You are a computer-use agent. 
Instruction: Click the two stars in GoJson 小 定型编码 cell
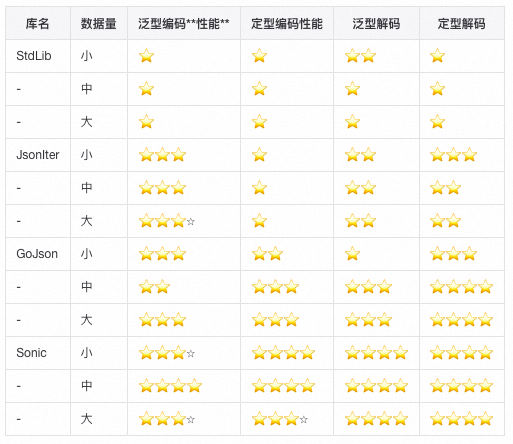(268, 254)
